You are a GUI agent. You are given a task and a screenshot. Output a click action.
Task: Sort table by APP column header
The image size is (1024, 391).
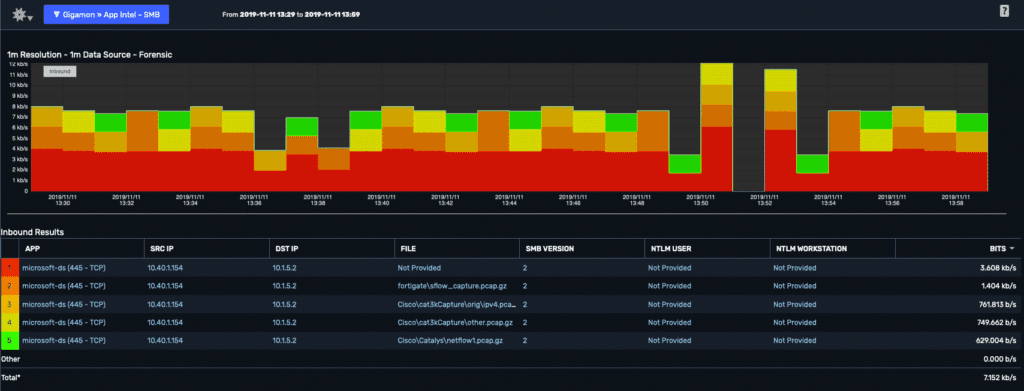click(31, 249)
